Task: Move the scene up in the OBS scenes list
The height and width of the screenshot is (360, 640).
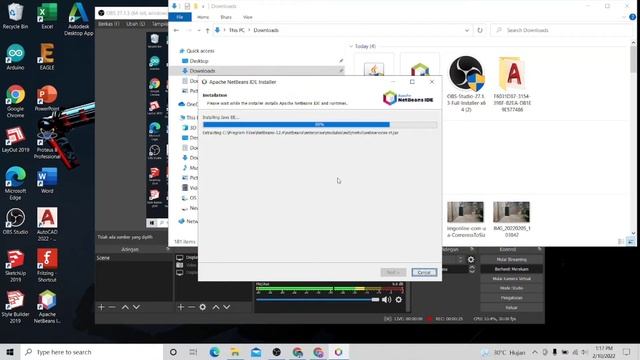Action: coord(125,307)
